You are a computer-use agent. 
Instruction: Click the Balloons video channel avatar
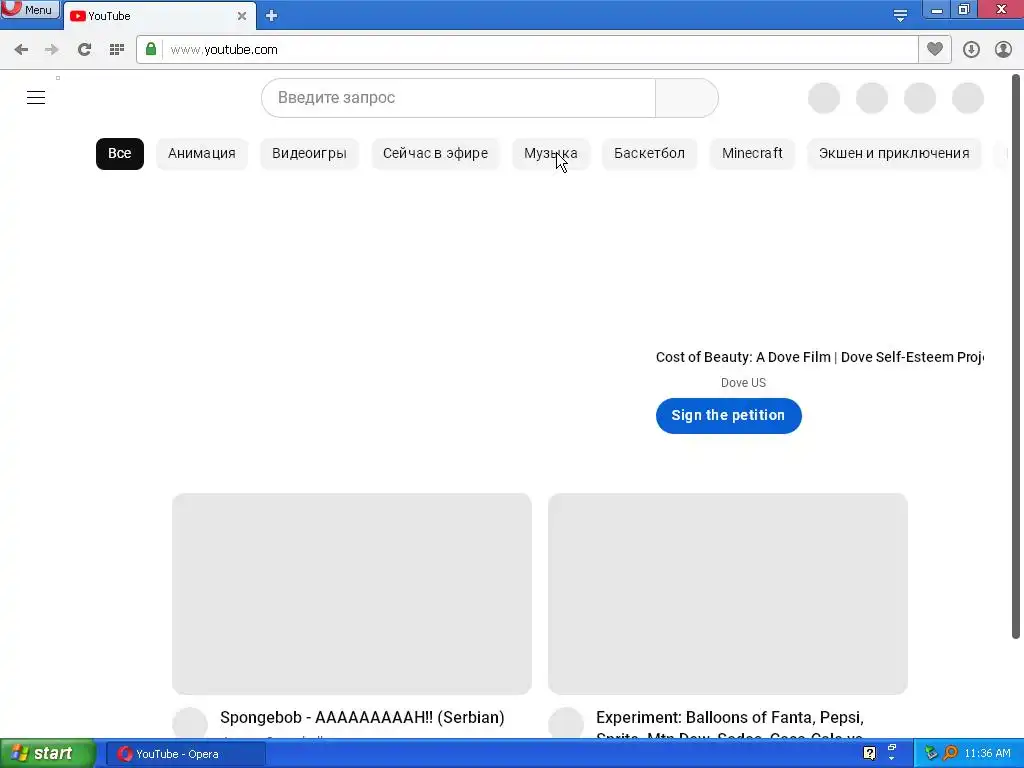[x=566, y=724]
